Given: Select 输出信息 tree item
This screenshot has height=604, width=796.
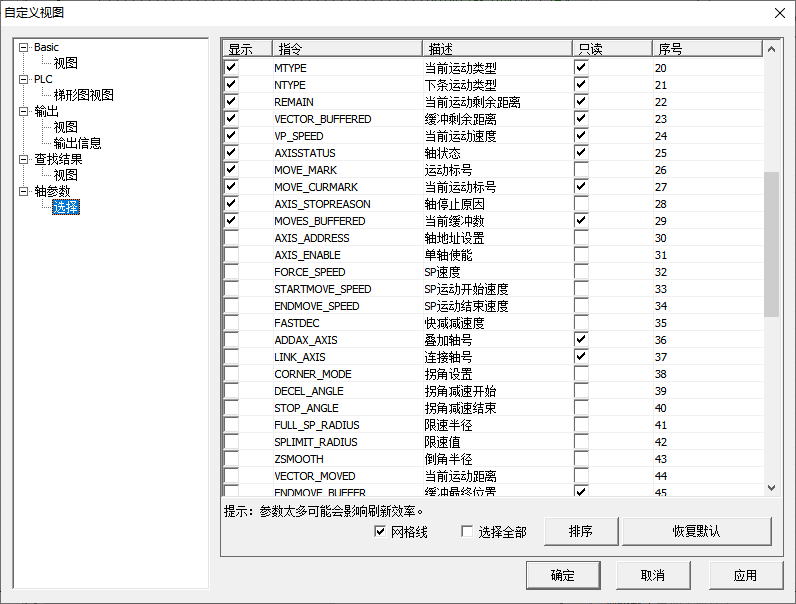Looking at the screenshot, I should (x=77, y=143).
